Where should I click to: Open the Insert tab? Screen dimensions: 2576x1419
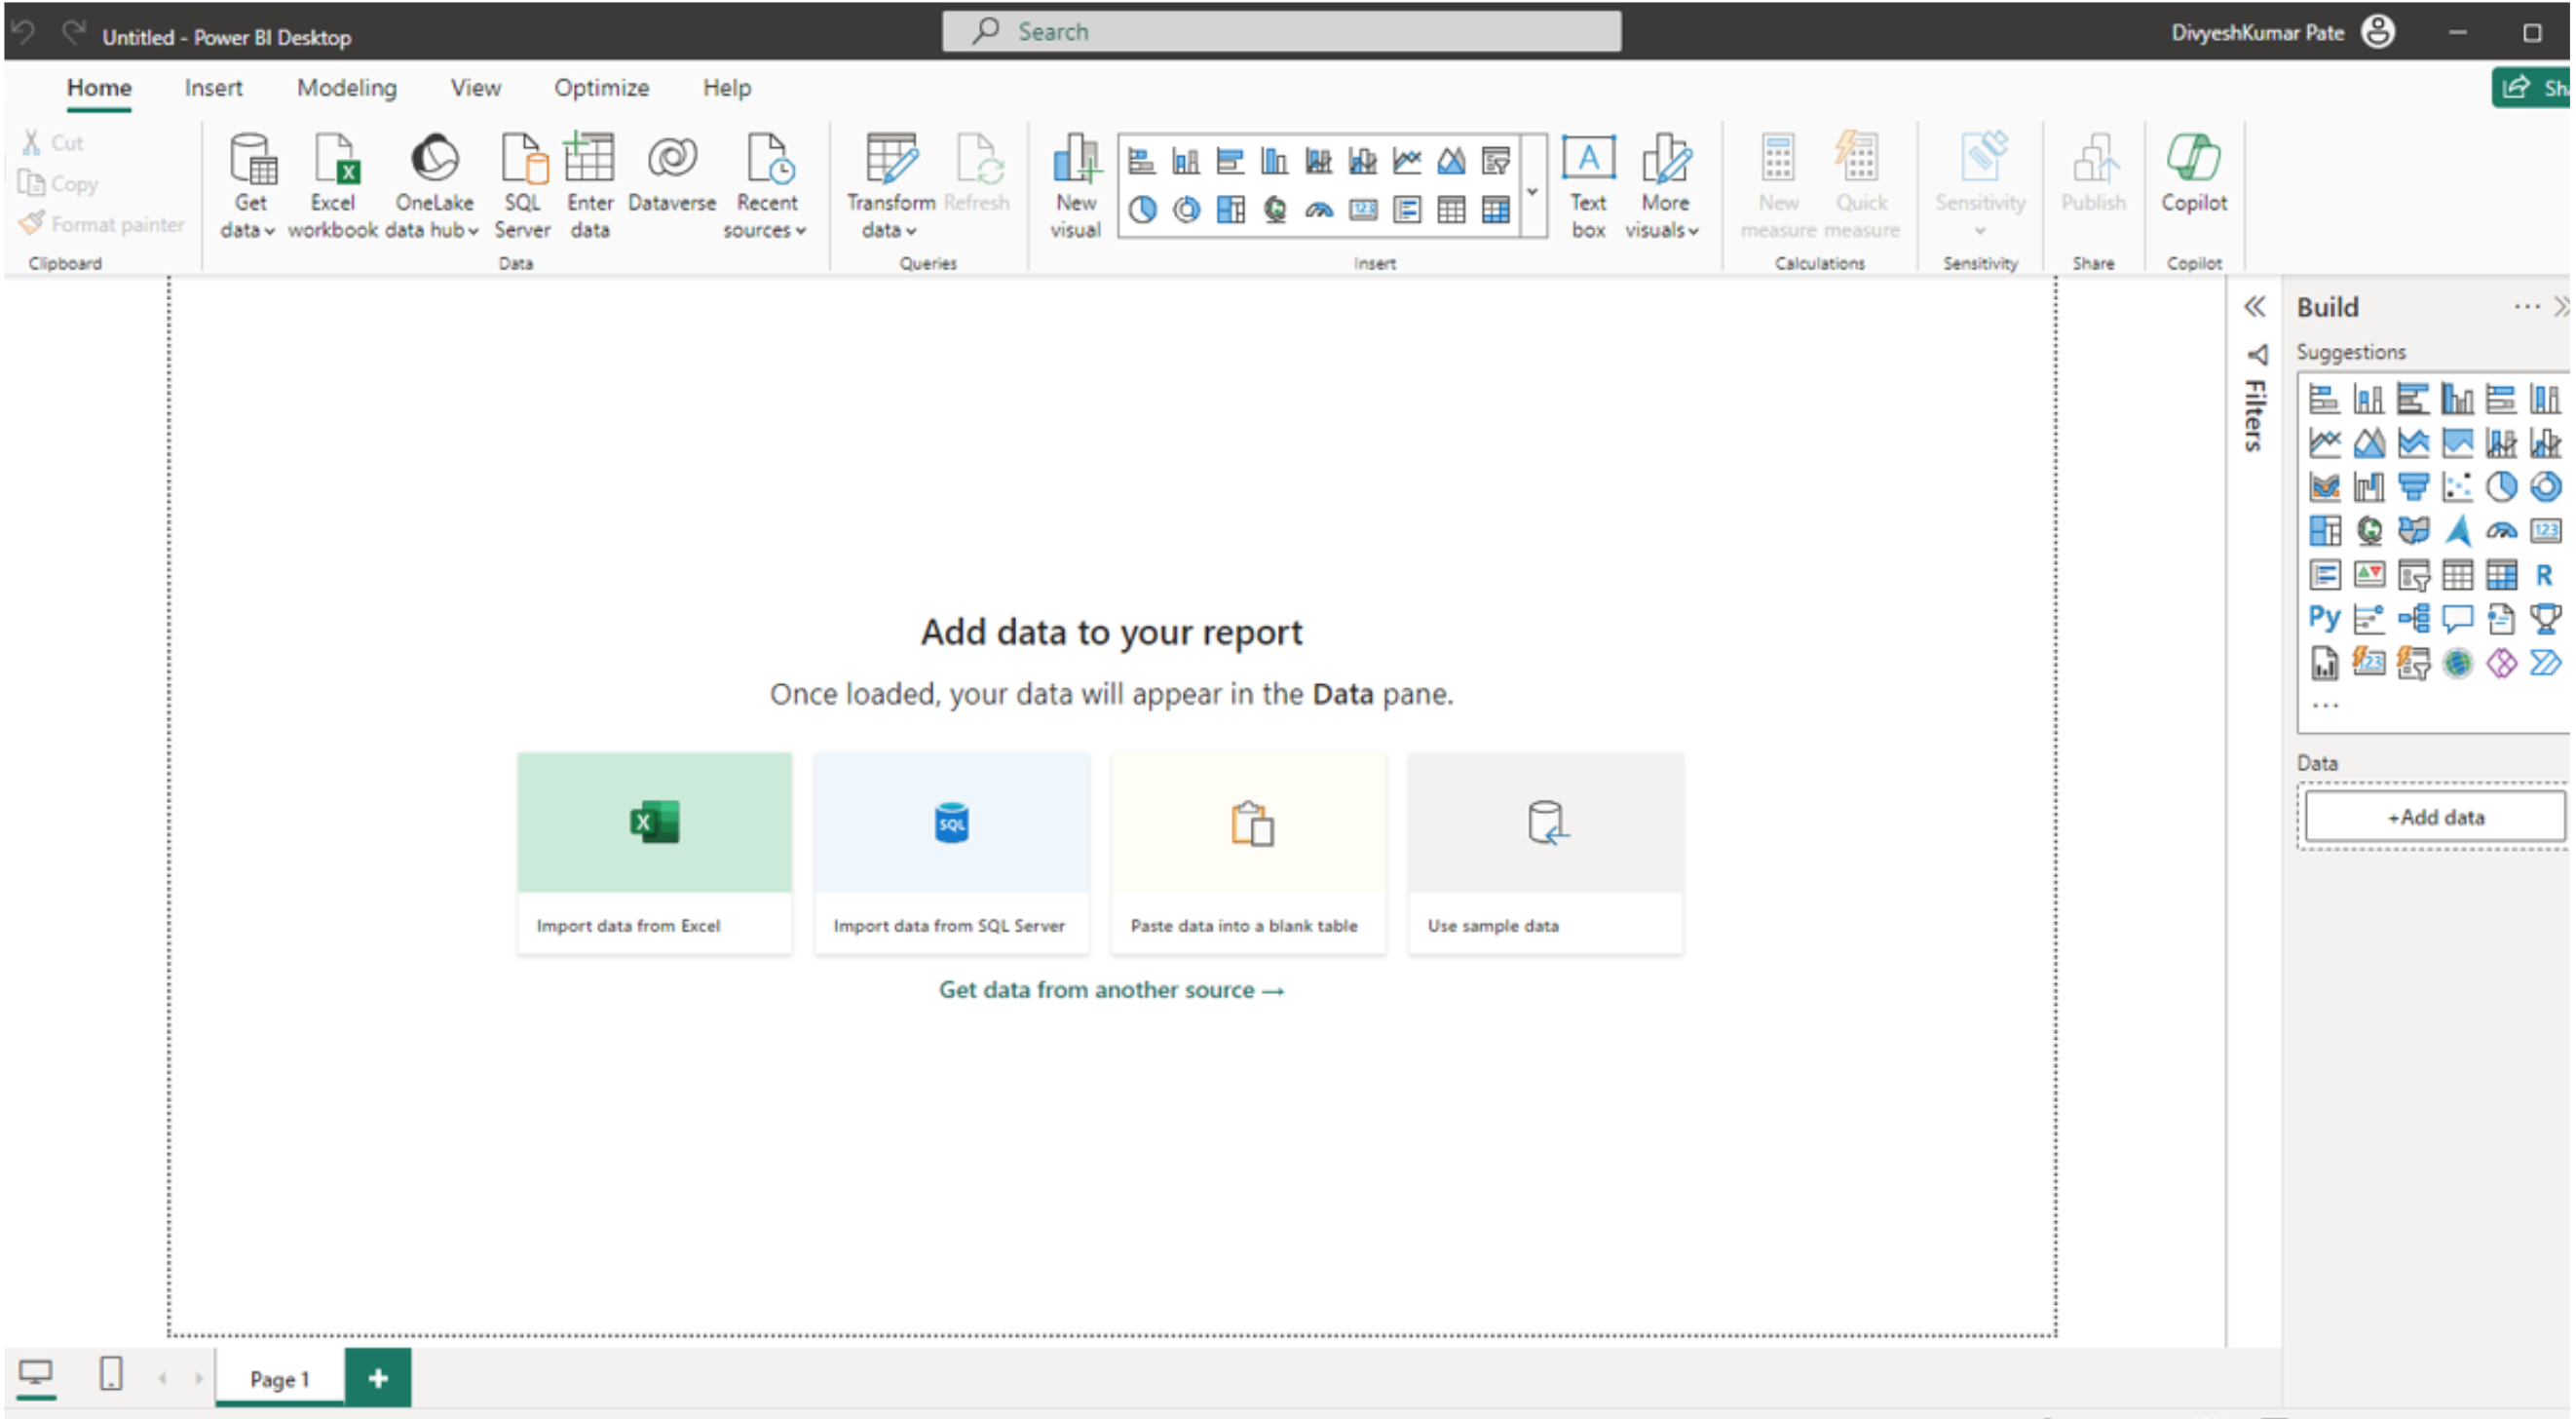(x=213, y=88)
